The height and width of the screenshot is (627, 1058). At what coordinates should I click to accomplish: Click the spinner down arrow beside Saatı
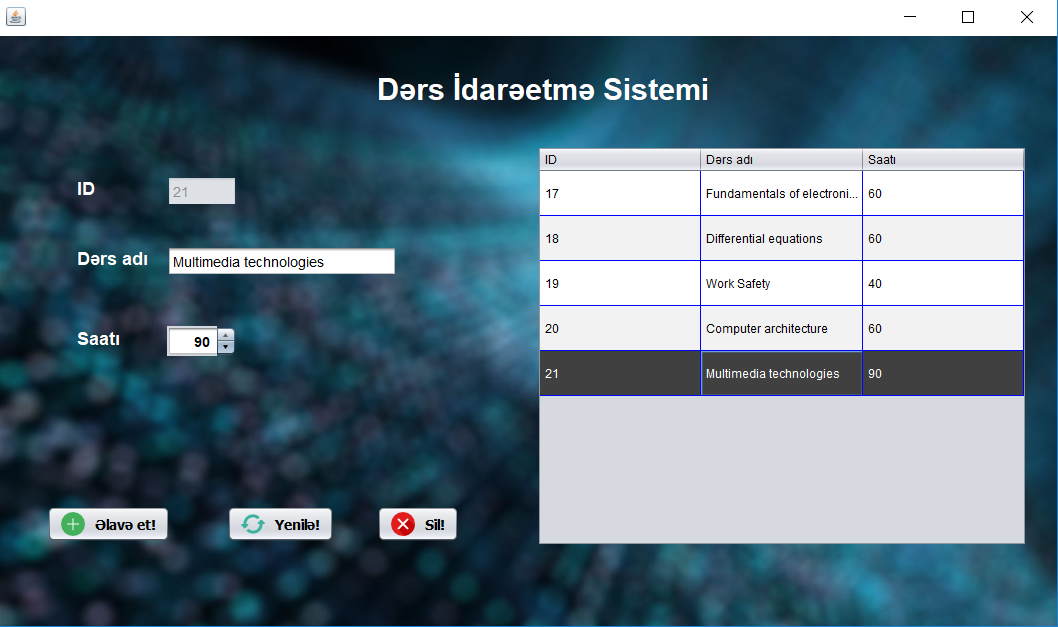point(226,347)
